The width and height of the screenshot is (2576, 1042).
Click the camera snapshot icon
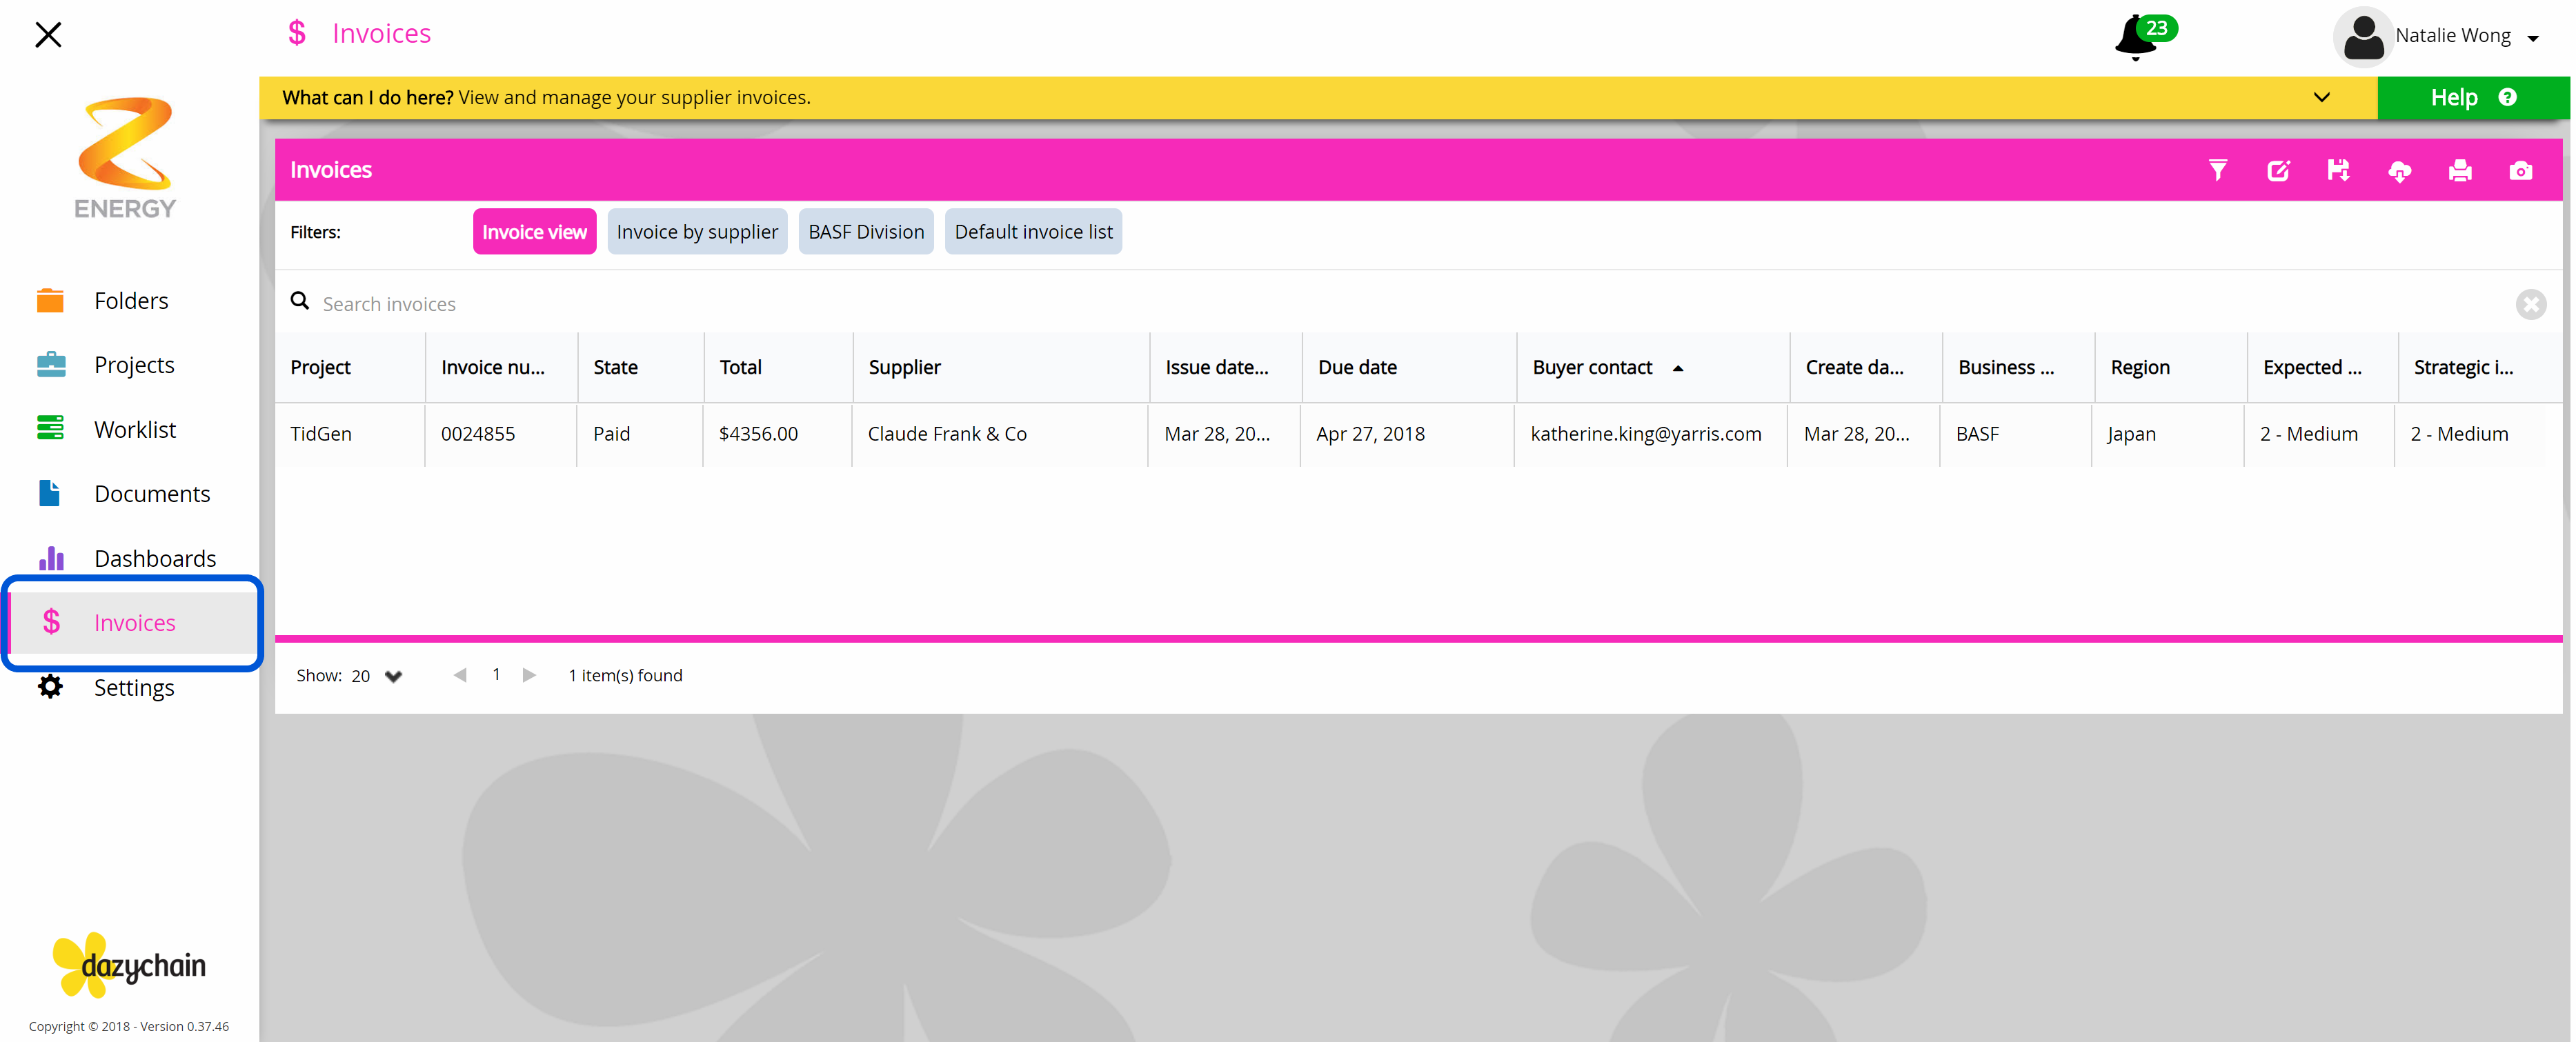[2520, 171]
